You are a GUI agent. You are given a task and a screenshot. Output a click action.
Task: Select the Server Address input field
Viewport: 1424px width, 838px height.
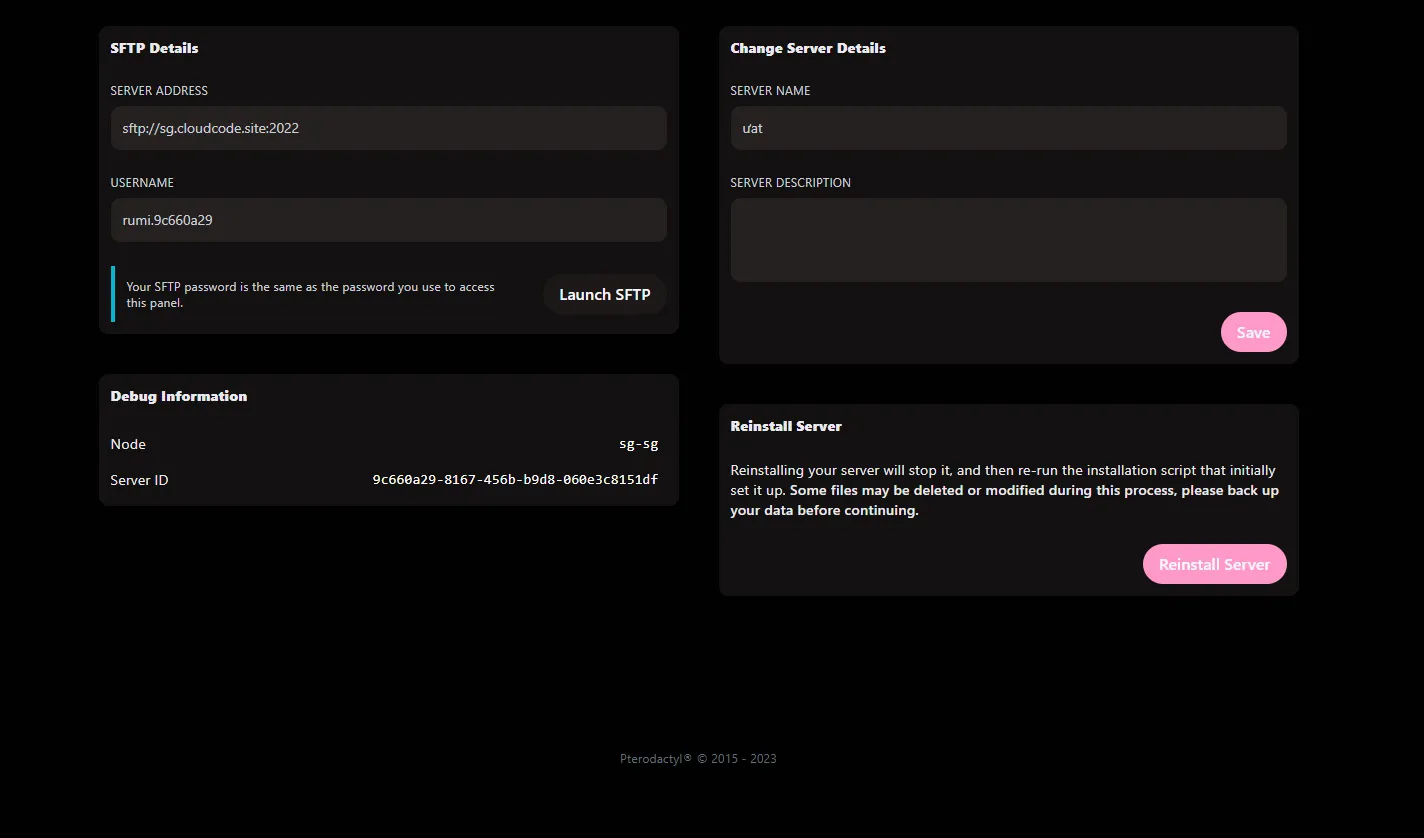pos(388,128)
